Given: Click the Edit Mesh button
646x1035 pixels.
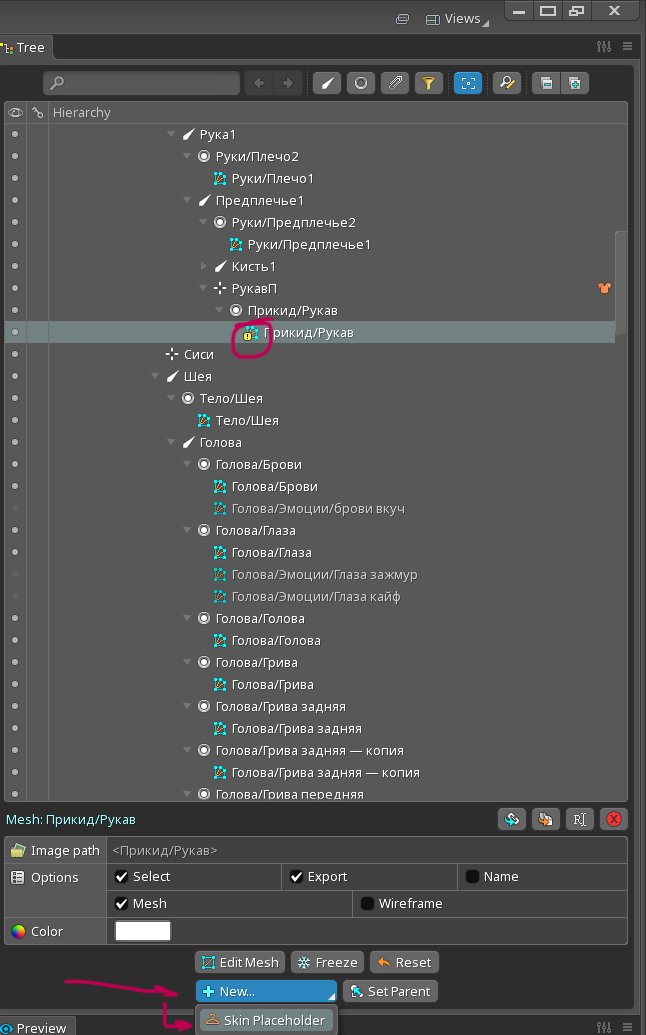Looking at the screenshot, I should tap(240, 962).
